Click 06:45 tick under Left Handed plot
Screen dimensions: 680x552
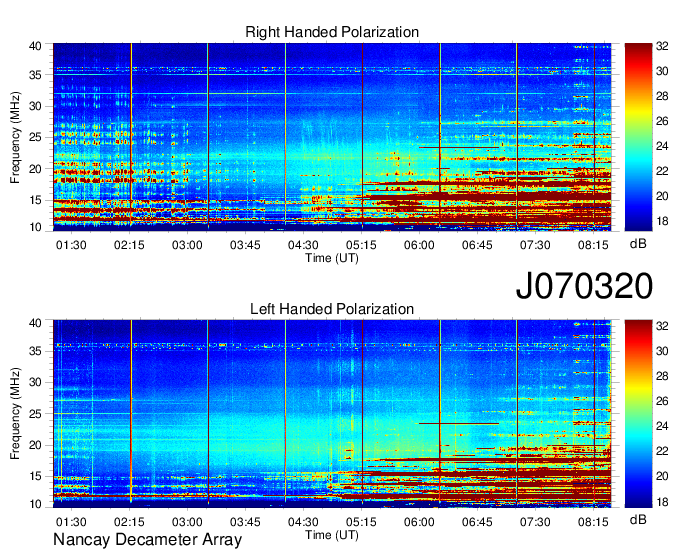(477, 522)
